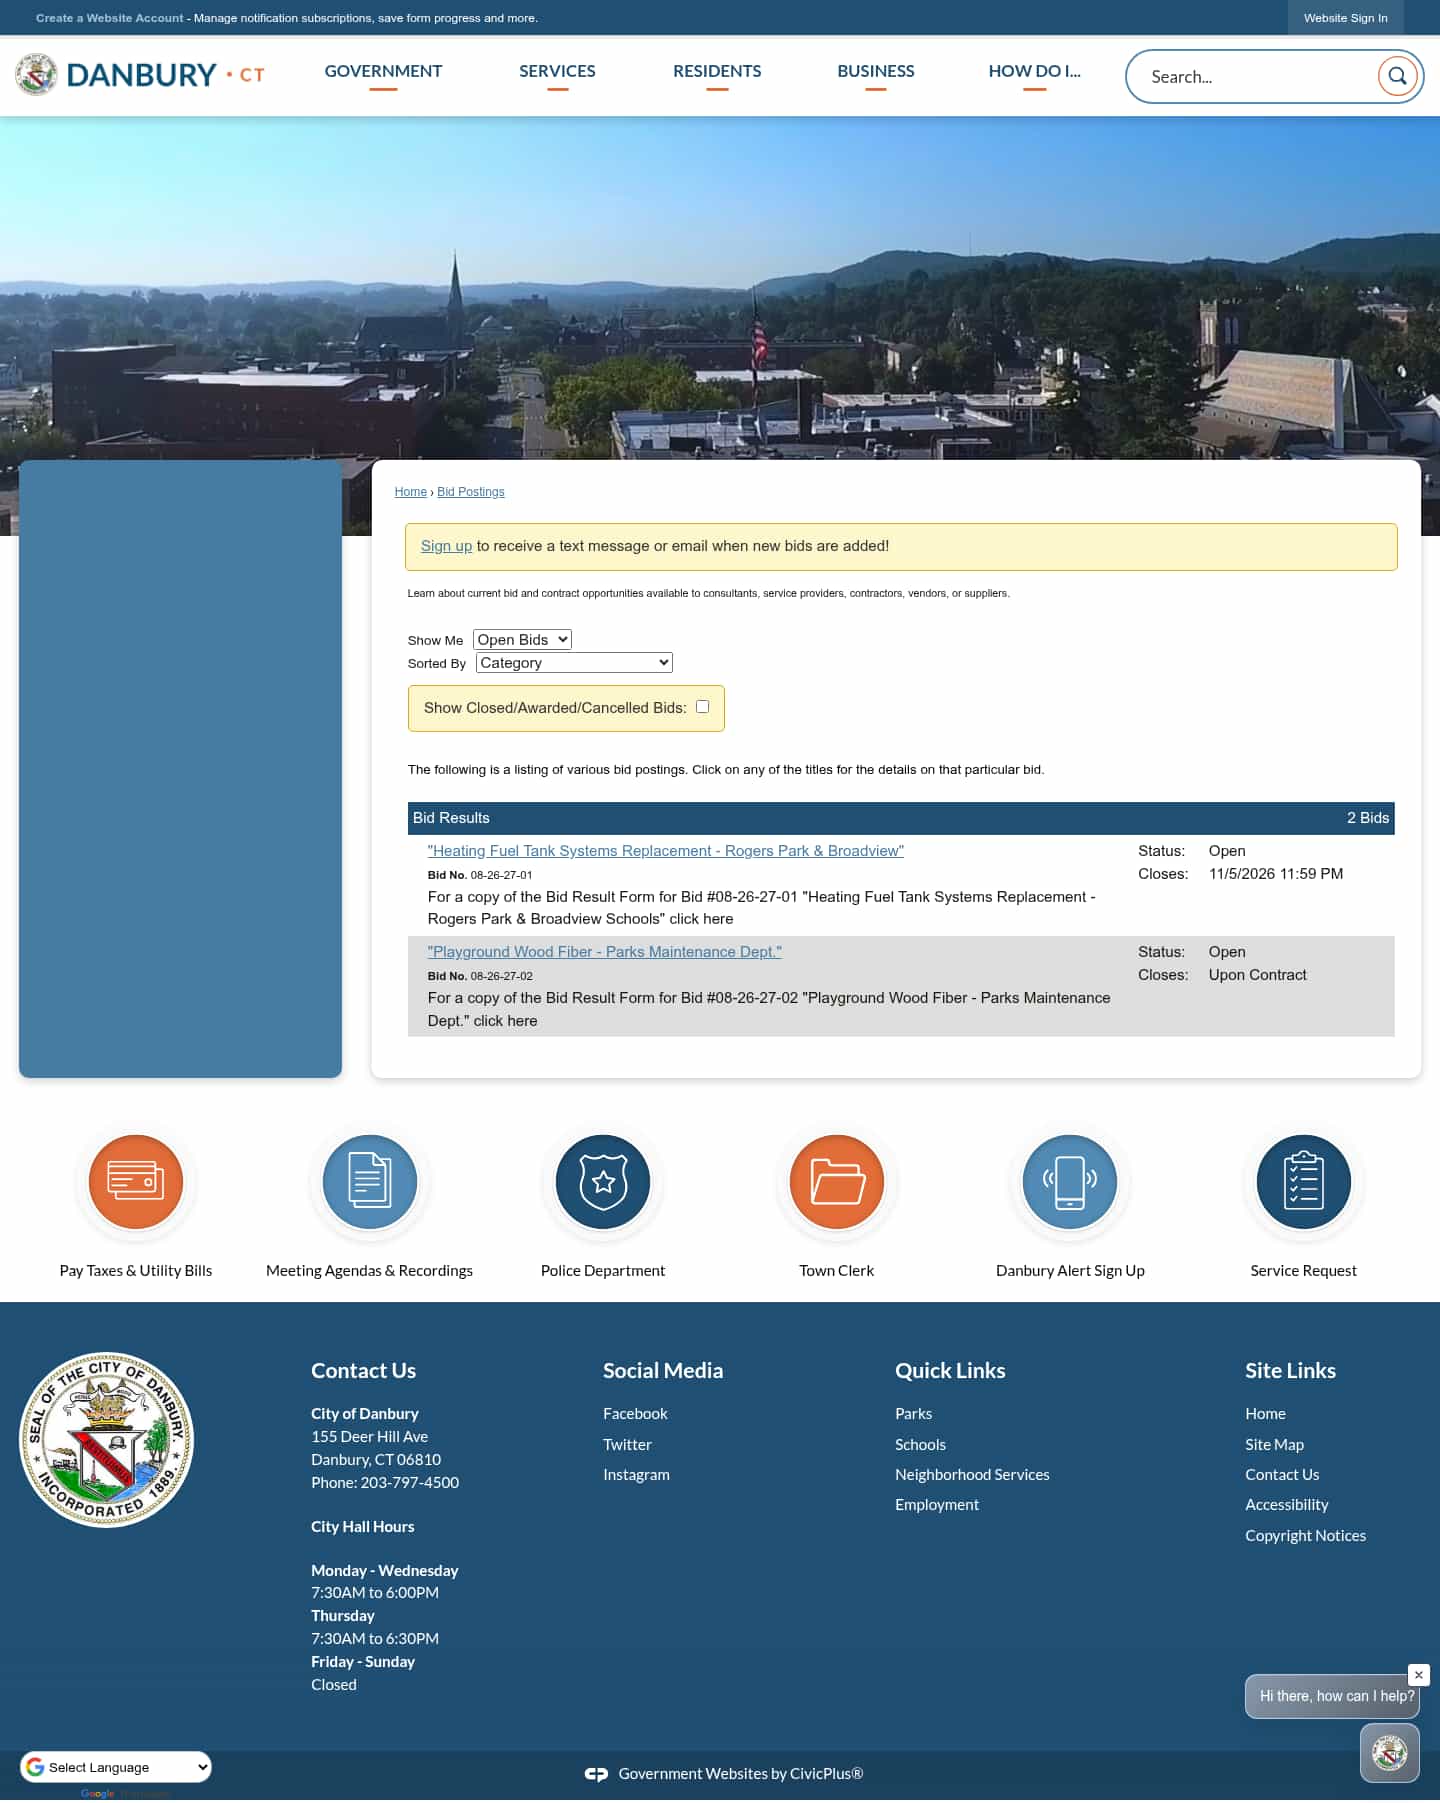This screenshot has height=1803, width=1440.
Task: Close the chat help bubble
Action: coord(1419,1675)
